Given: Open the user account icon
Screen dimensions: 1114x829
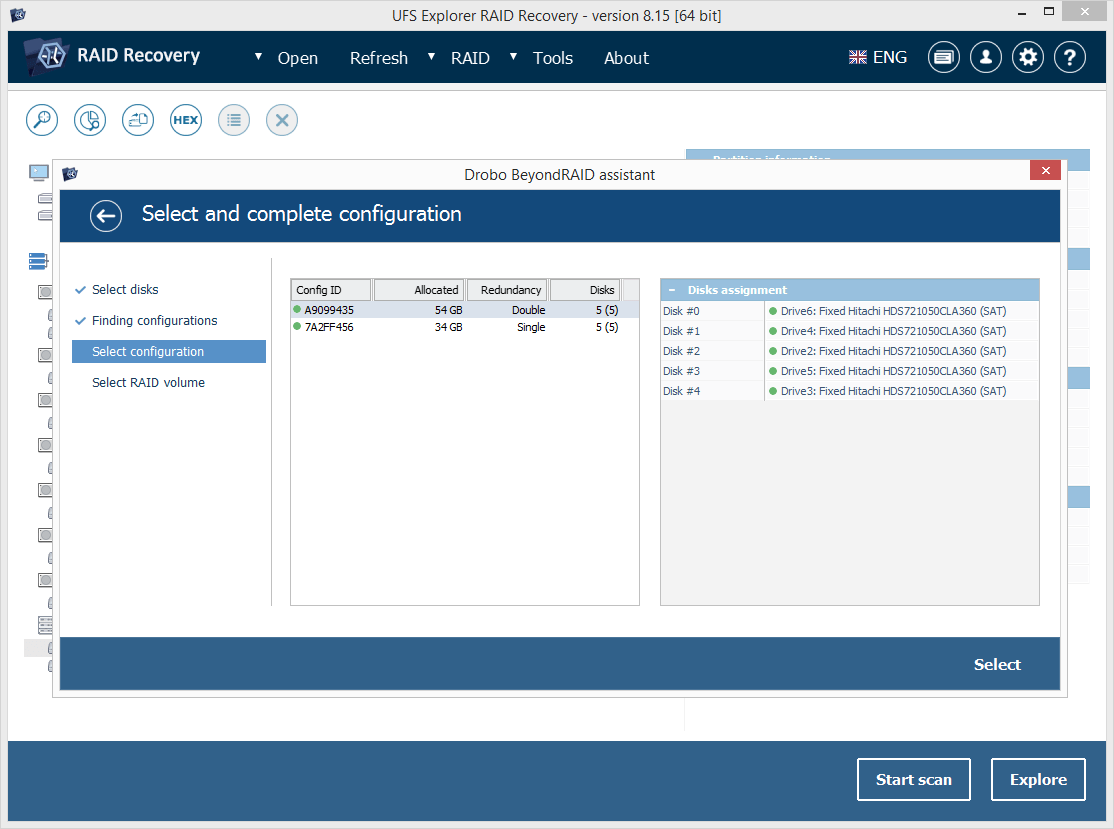Looking at the screenshot, I should tap(985, 58).
